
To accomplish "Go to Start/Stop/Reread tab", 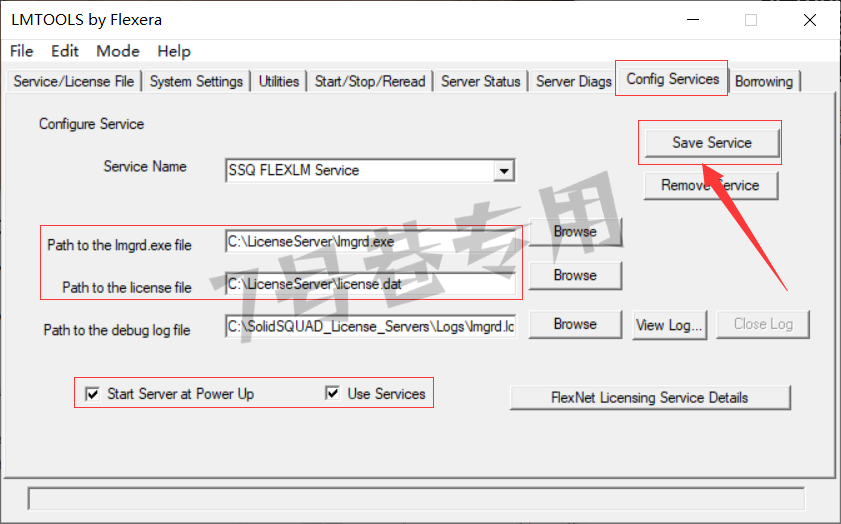I will [370, 82].
